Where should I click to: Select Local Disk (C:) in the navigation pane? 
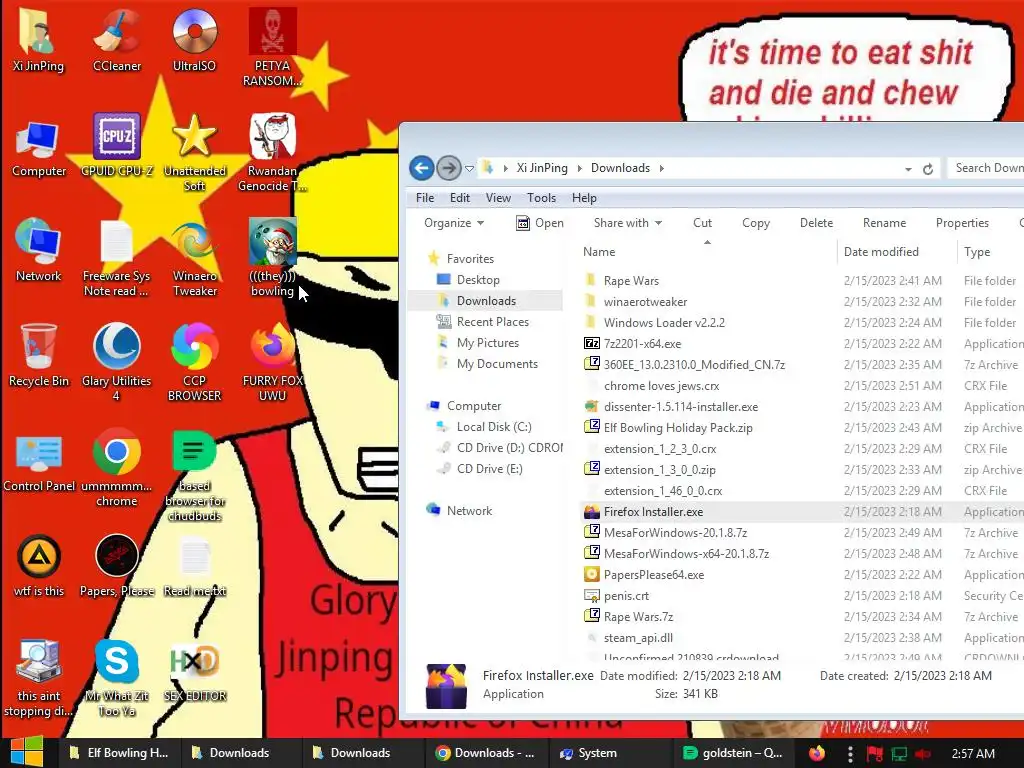(494, 426)
